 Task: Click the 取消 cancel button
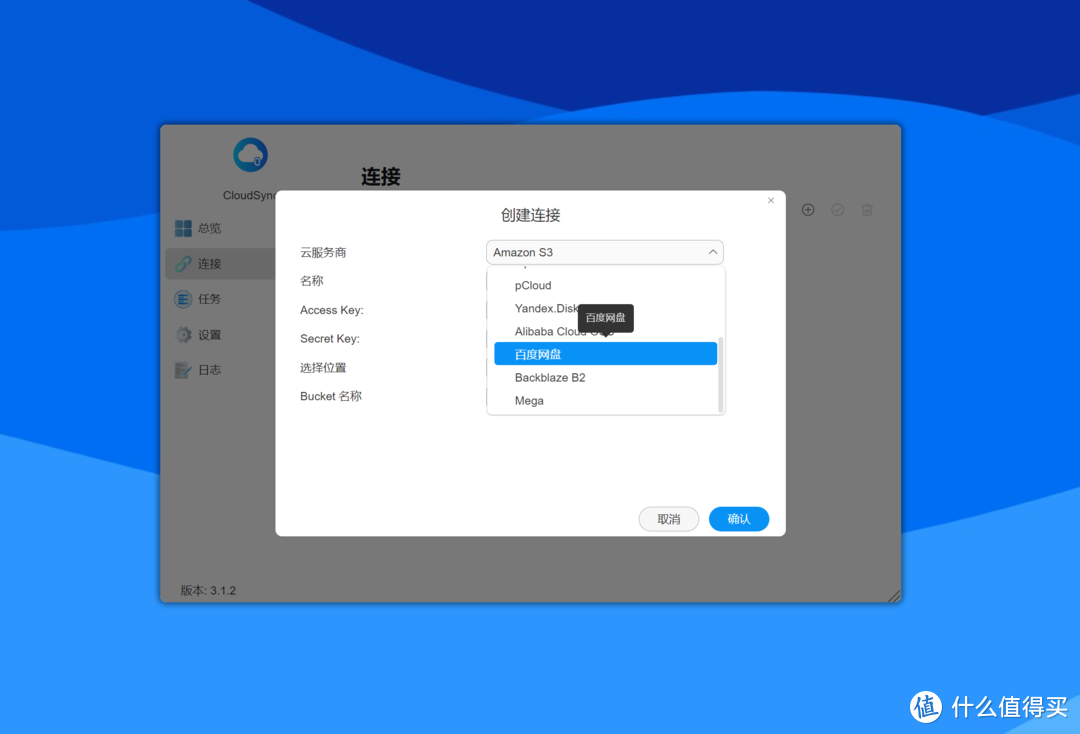(668, 519)
